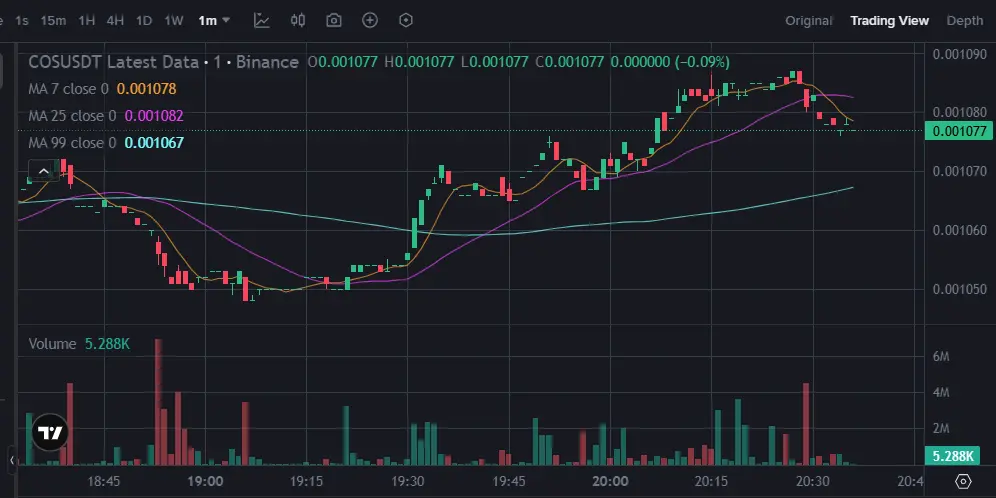Click the TradingView logo badge

(x=50, y=433)
